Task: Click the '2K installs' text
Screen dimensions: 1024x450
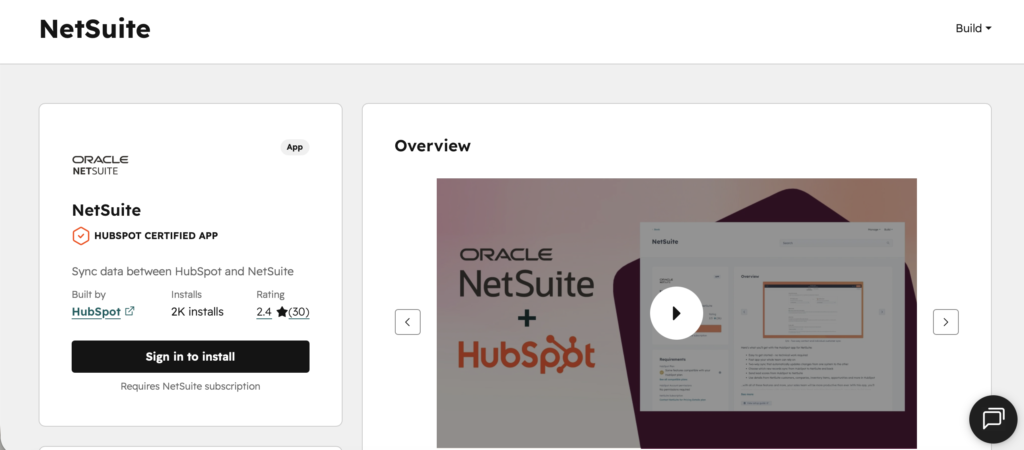Action: [197, 312]
